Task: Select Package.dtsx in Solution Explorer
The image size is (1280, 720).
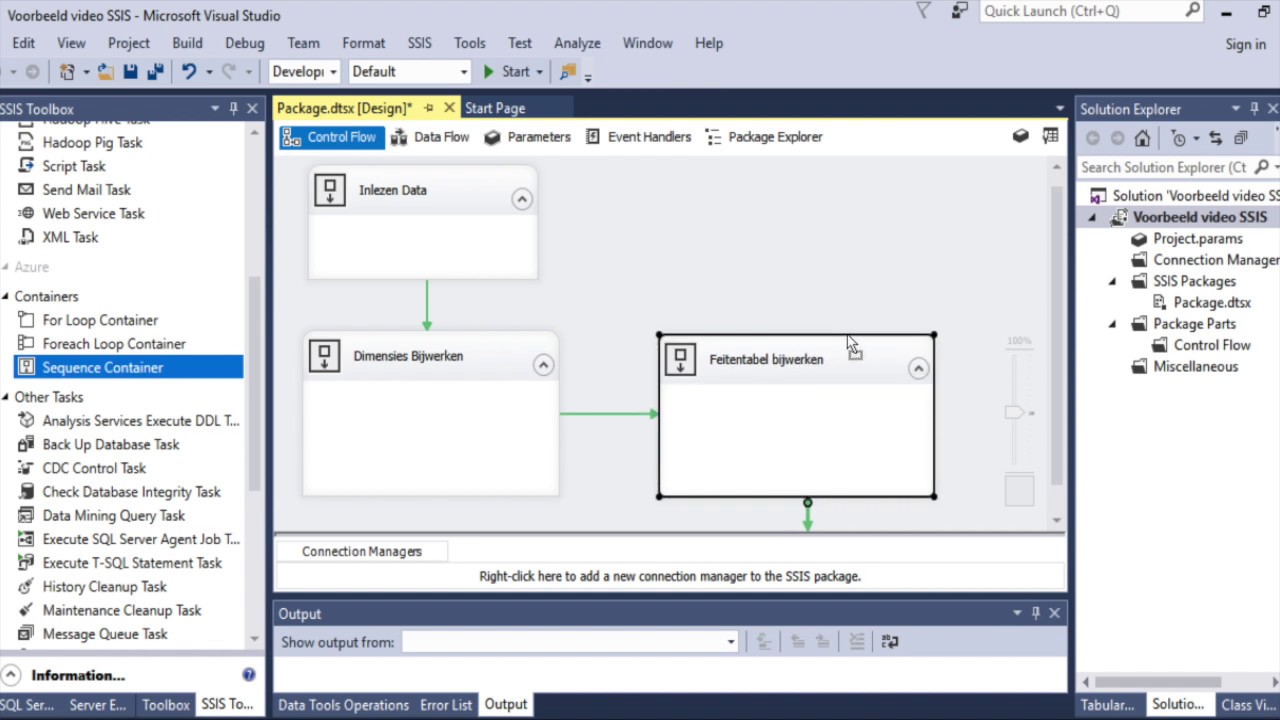Action: click(1212, 303)
